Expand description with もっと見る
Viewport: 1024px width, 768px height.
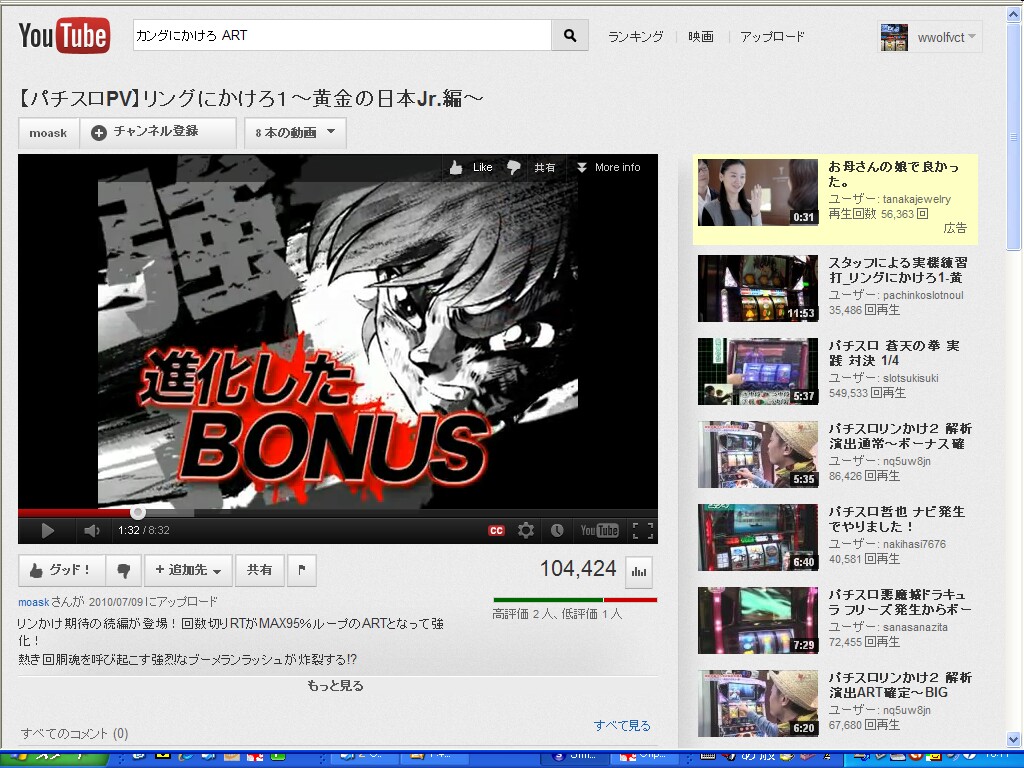(335, 686)
